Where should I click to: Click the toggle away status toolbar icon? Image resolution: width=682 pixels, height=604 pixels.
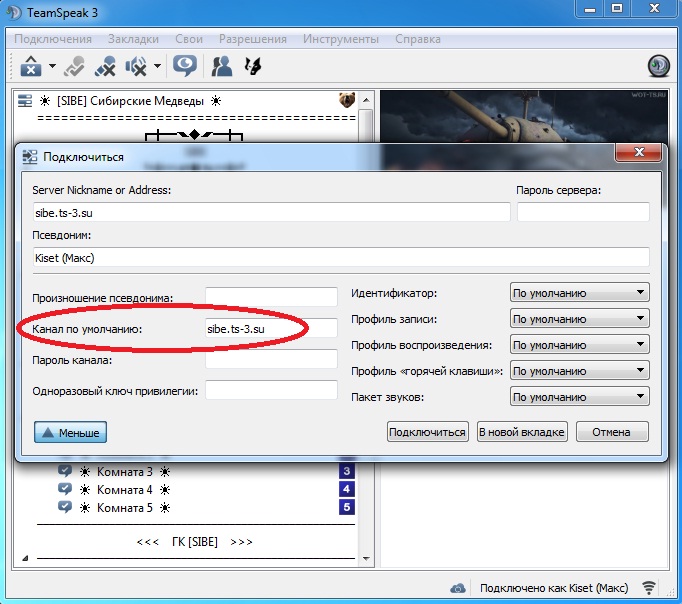(74, 66)
